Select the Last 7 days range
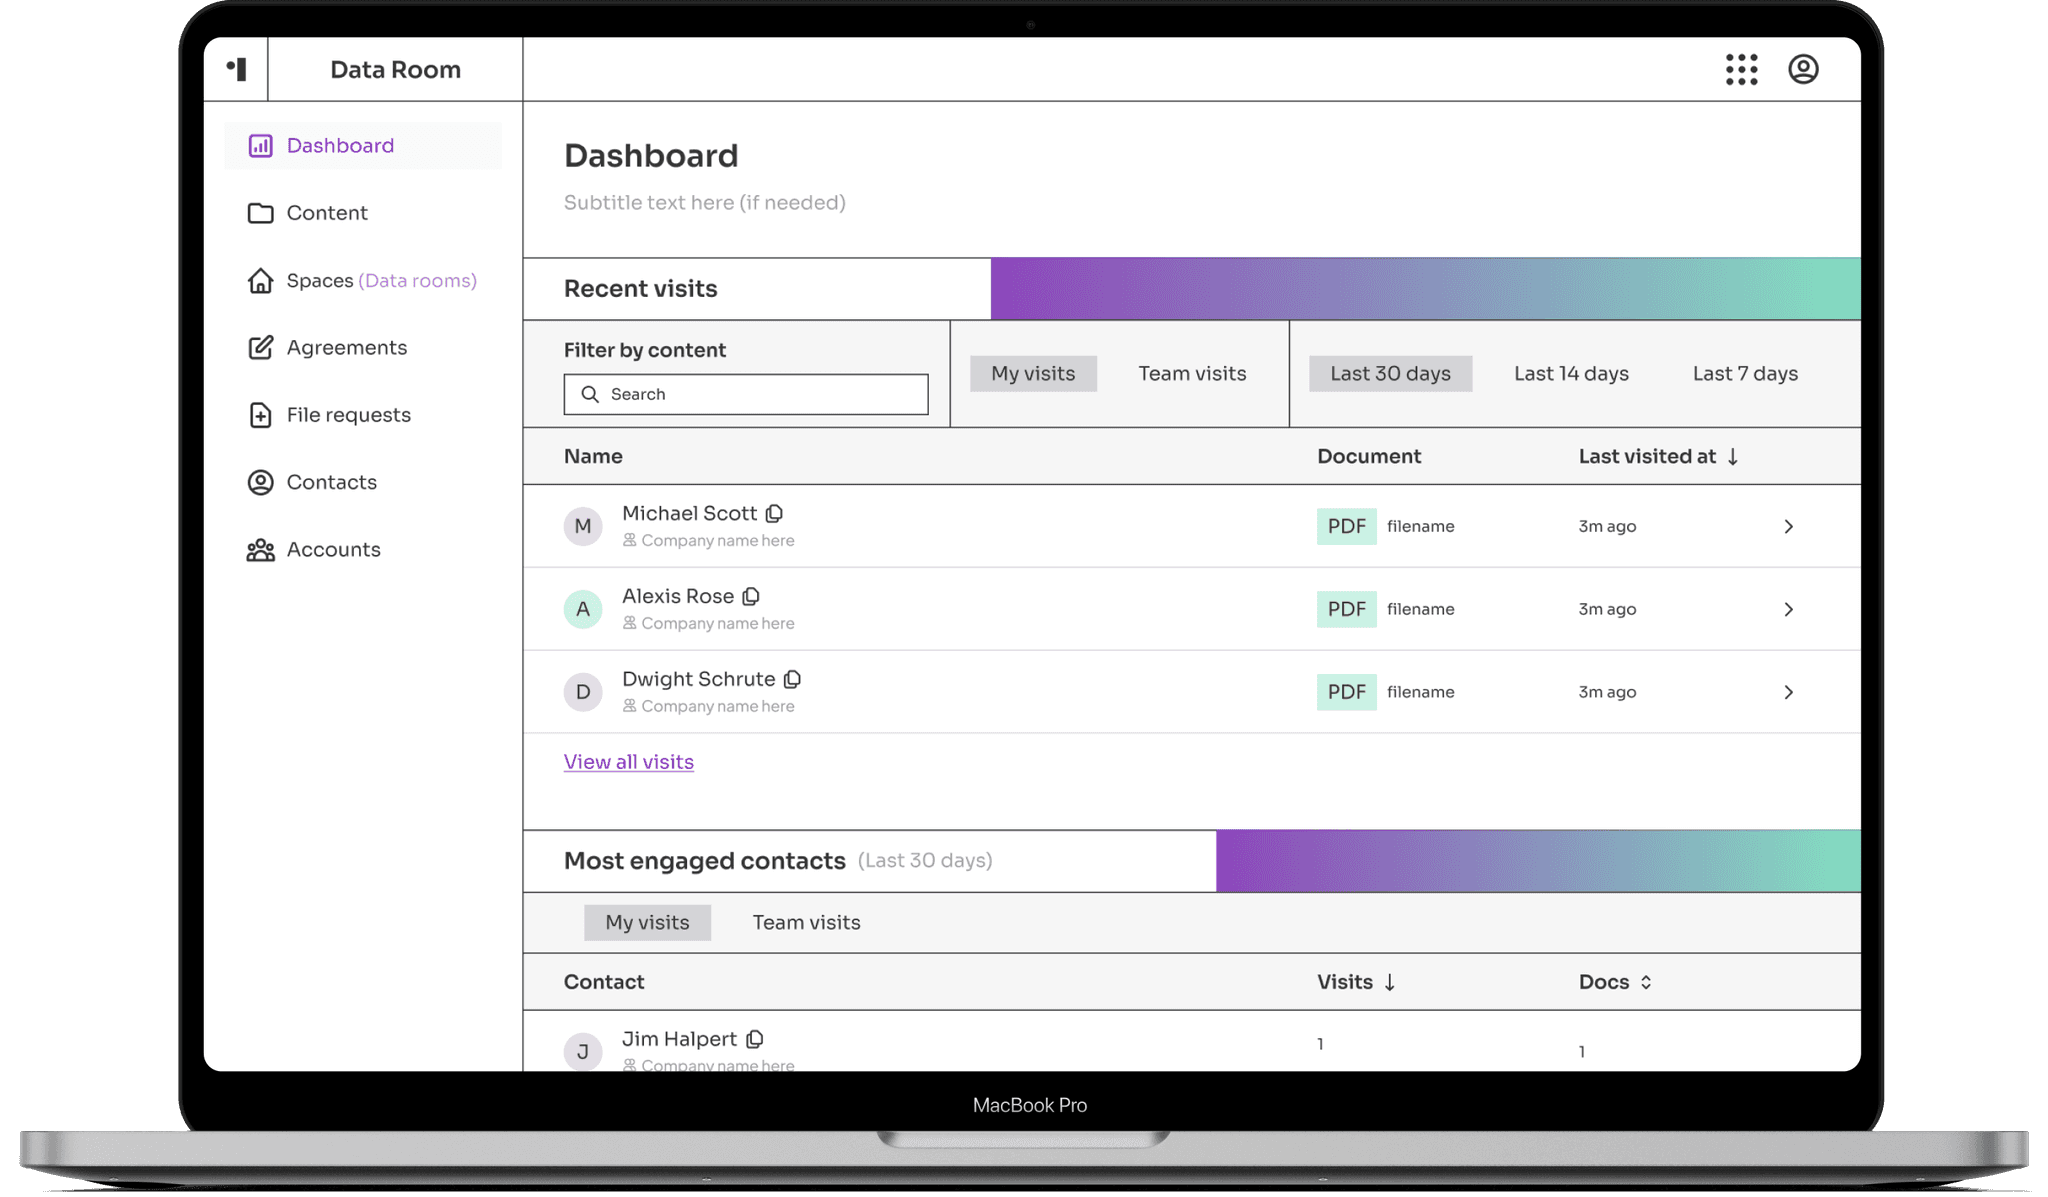Viewport: 2048px width, 1197px height. coord(1745,374)
